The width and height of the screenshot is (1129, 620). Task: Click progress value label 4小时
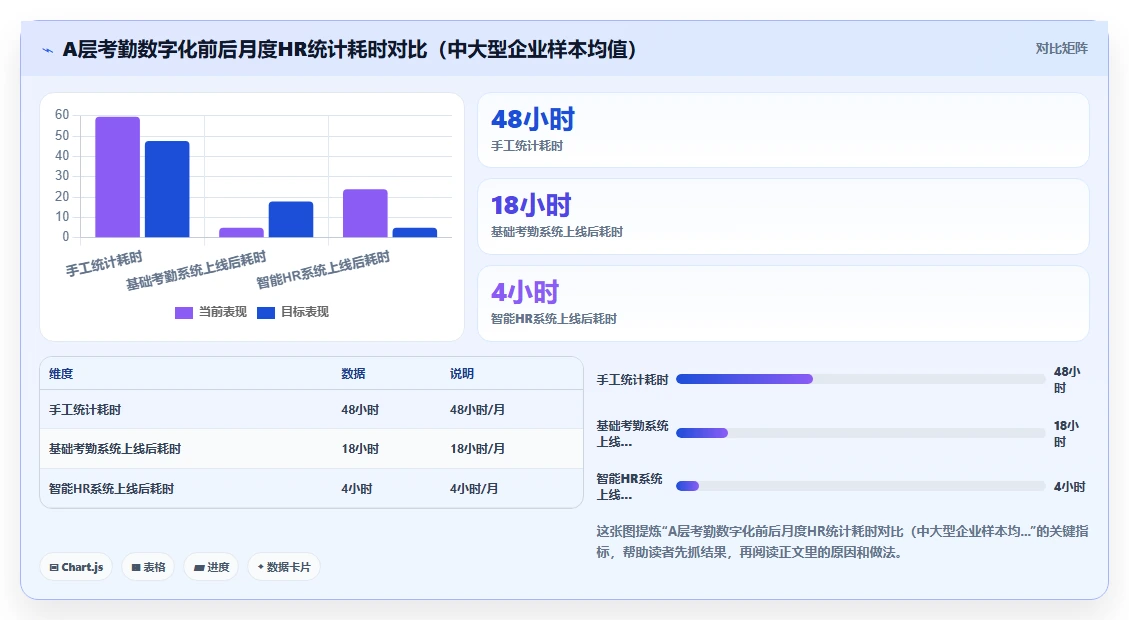tap(1069, 487)
